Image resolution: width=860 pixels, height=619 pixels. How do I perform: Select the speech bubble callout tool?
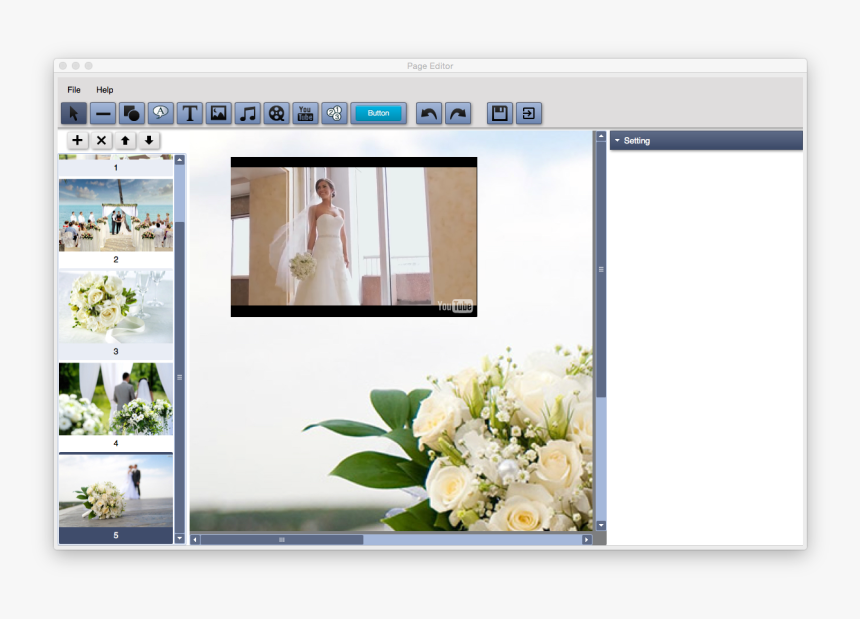tap(160, 113)
